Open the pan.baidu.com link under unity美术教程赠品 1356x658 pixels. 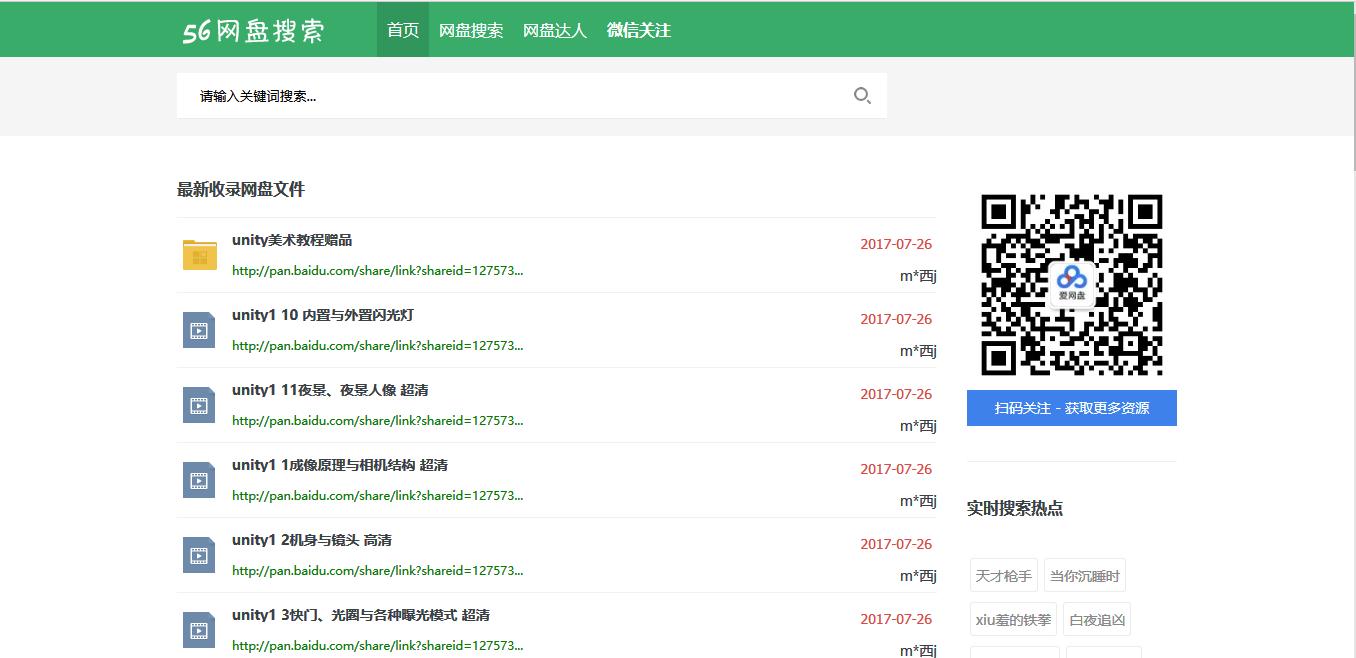pyautogui.click(x=377, y=270)
